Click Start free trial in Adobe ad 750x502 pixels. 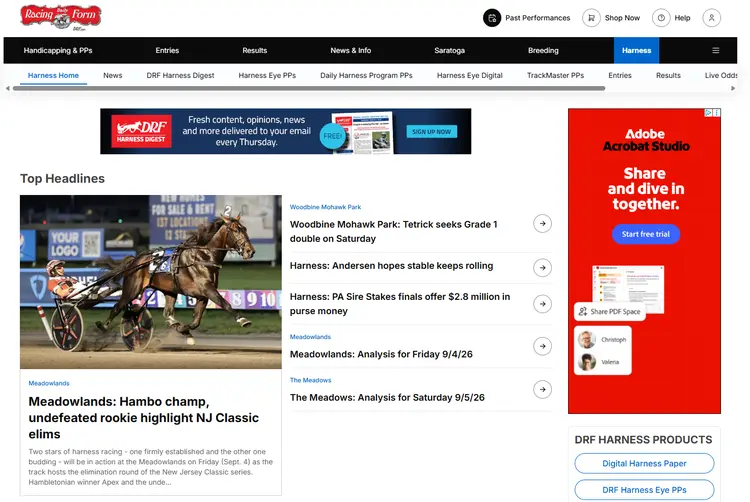(646, 234)
